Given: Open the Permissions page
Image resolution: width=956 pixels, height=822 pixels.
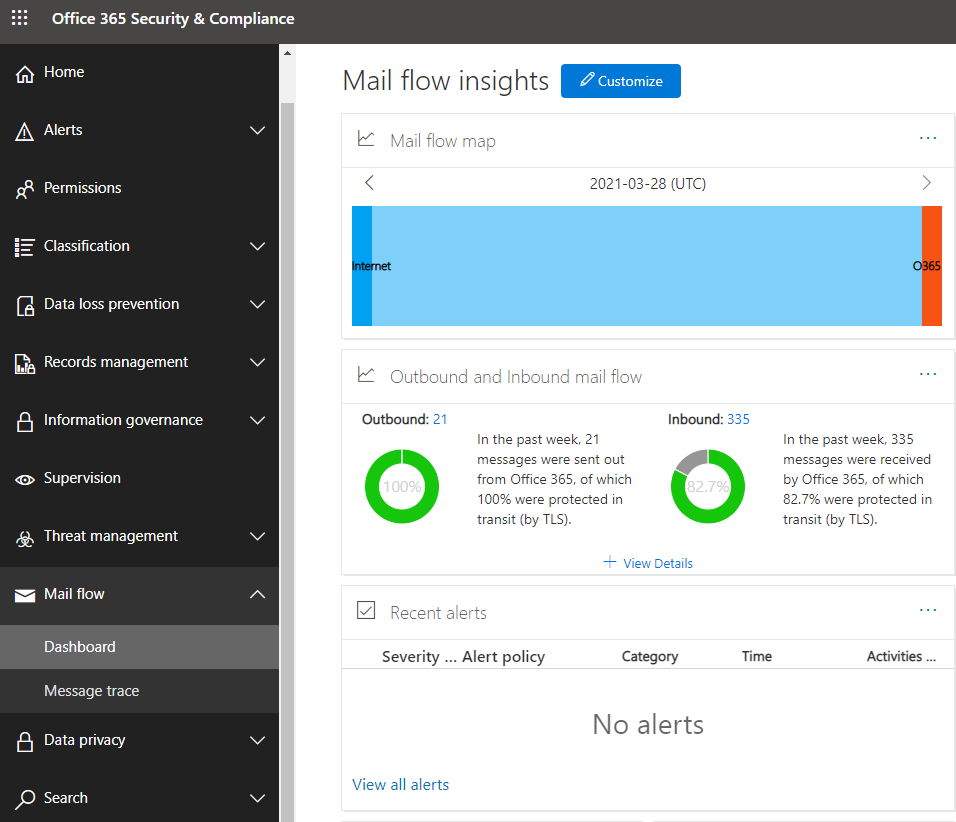Looking at the screenshot, I should (139, 188).
